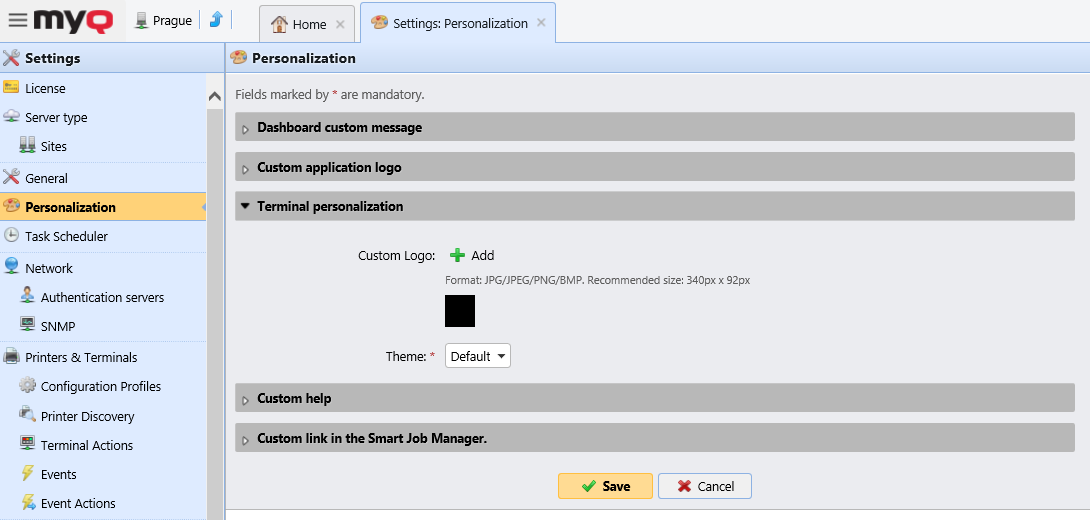Image resolution: width=1090 pixels, height=520 pixels.
Task: Close the Settings: Personalization tab
Action: (542, 22)
